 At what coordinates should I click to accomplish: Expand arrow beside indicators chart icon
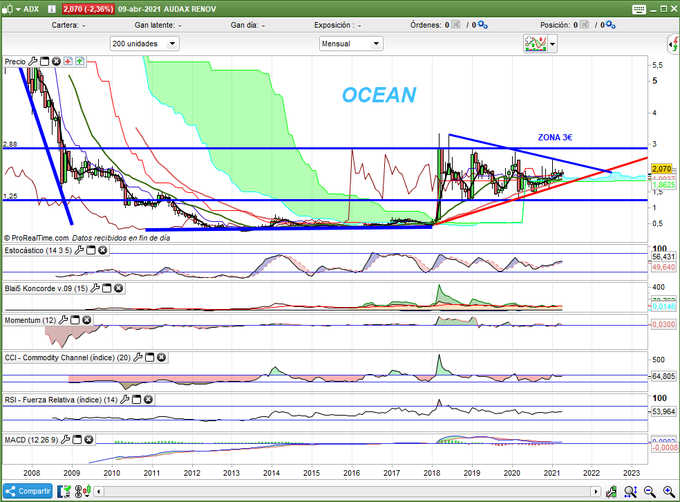[552, 44]
